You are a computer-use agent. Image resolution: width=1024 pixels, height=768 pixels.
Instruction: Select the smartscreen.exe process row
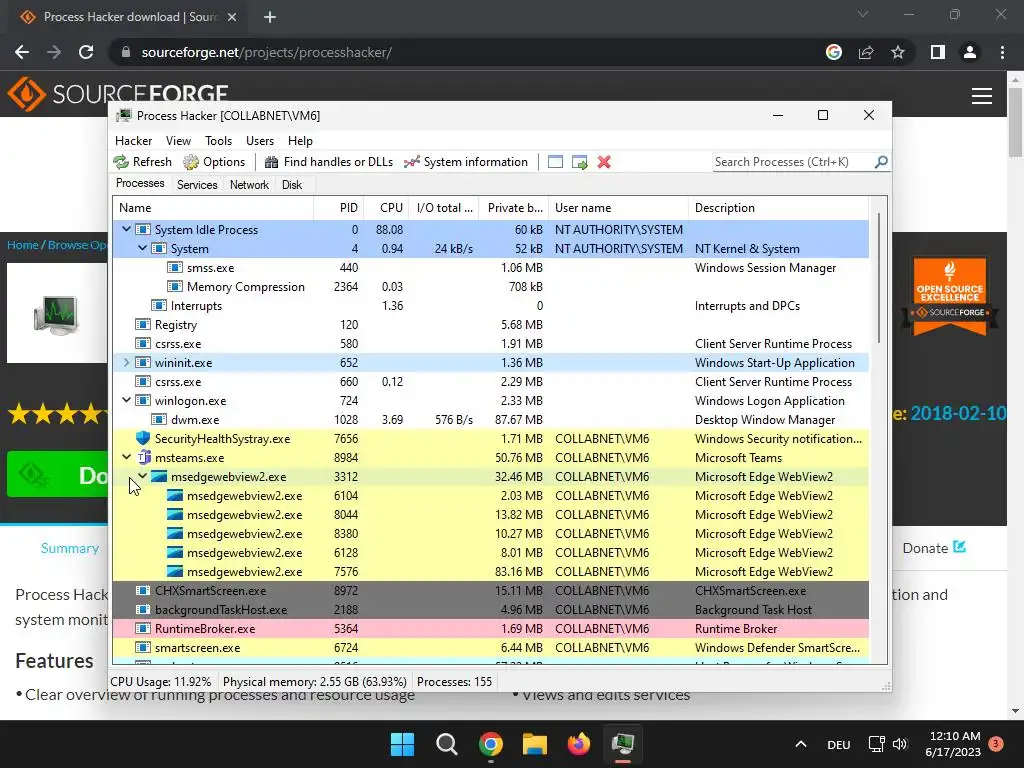tap(490, 647)
